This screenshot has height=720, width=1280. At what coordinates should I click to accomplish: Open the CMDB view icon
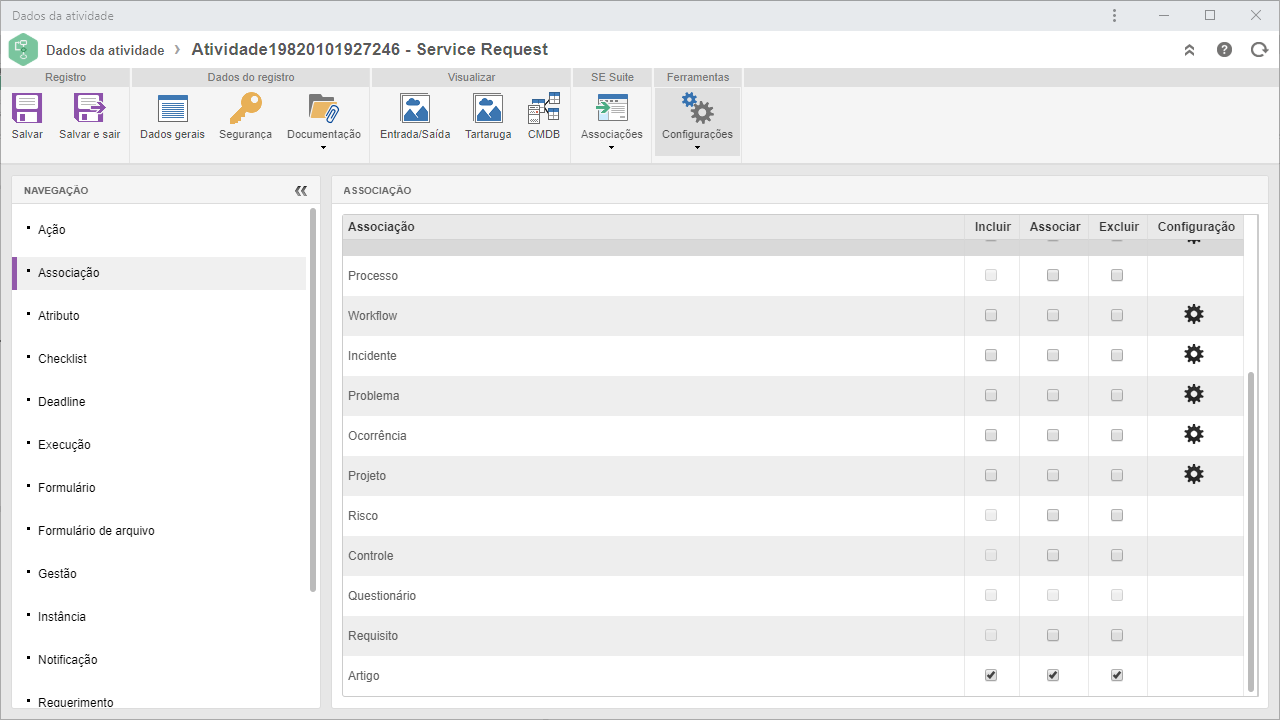544,108
